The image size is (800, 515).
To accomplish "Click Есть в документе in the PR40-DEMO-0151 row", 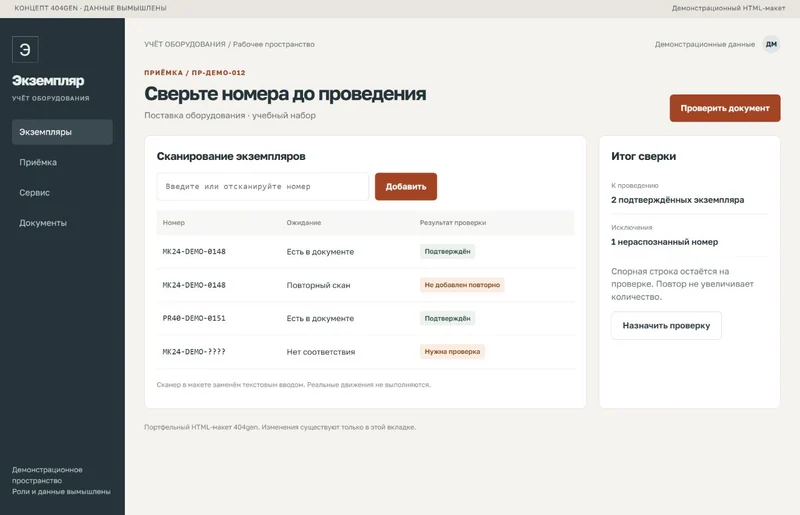I will [x=320, y=318].
